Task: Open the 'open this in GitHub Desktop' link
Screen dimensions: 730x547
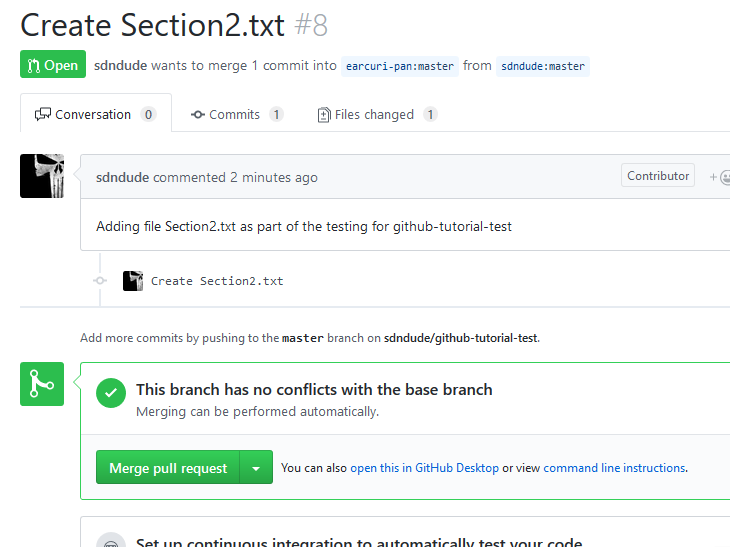Action: click(424, 468)
